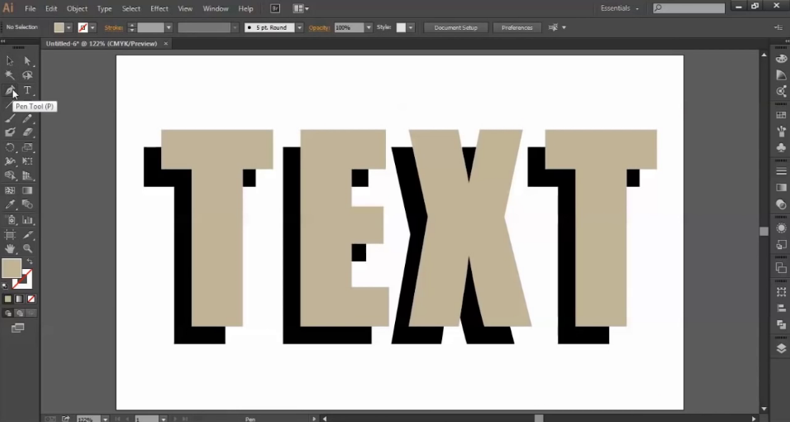This screenshot has width=790, height=422.
Task: Select the Artboard tool
Action: (x=10, y=235)
